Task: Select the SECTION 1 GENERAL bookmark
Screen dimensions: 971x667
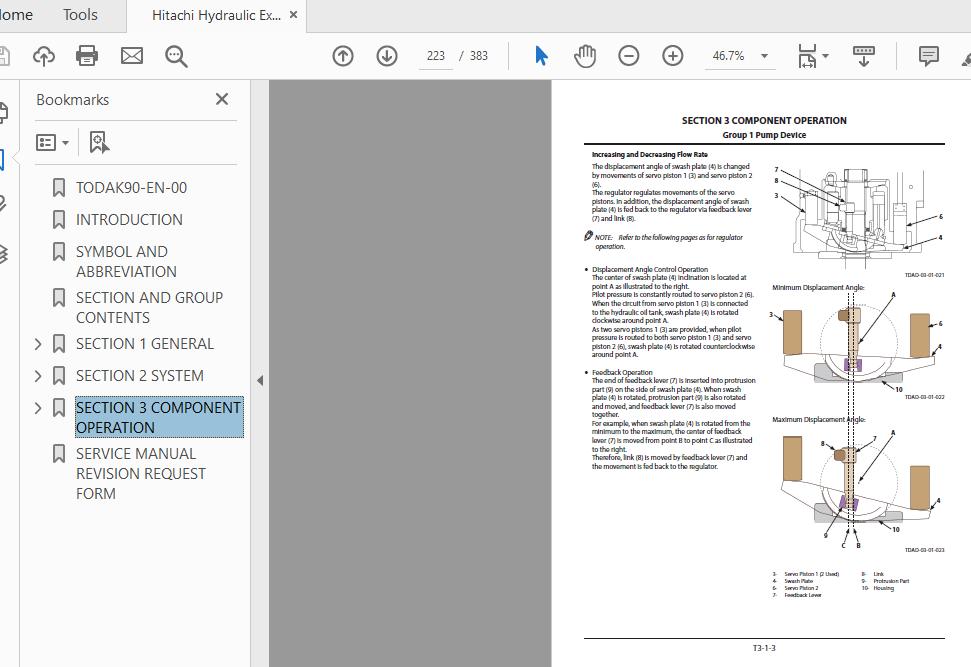Action: pos(144,344)
